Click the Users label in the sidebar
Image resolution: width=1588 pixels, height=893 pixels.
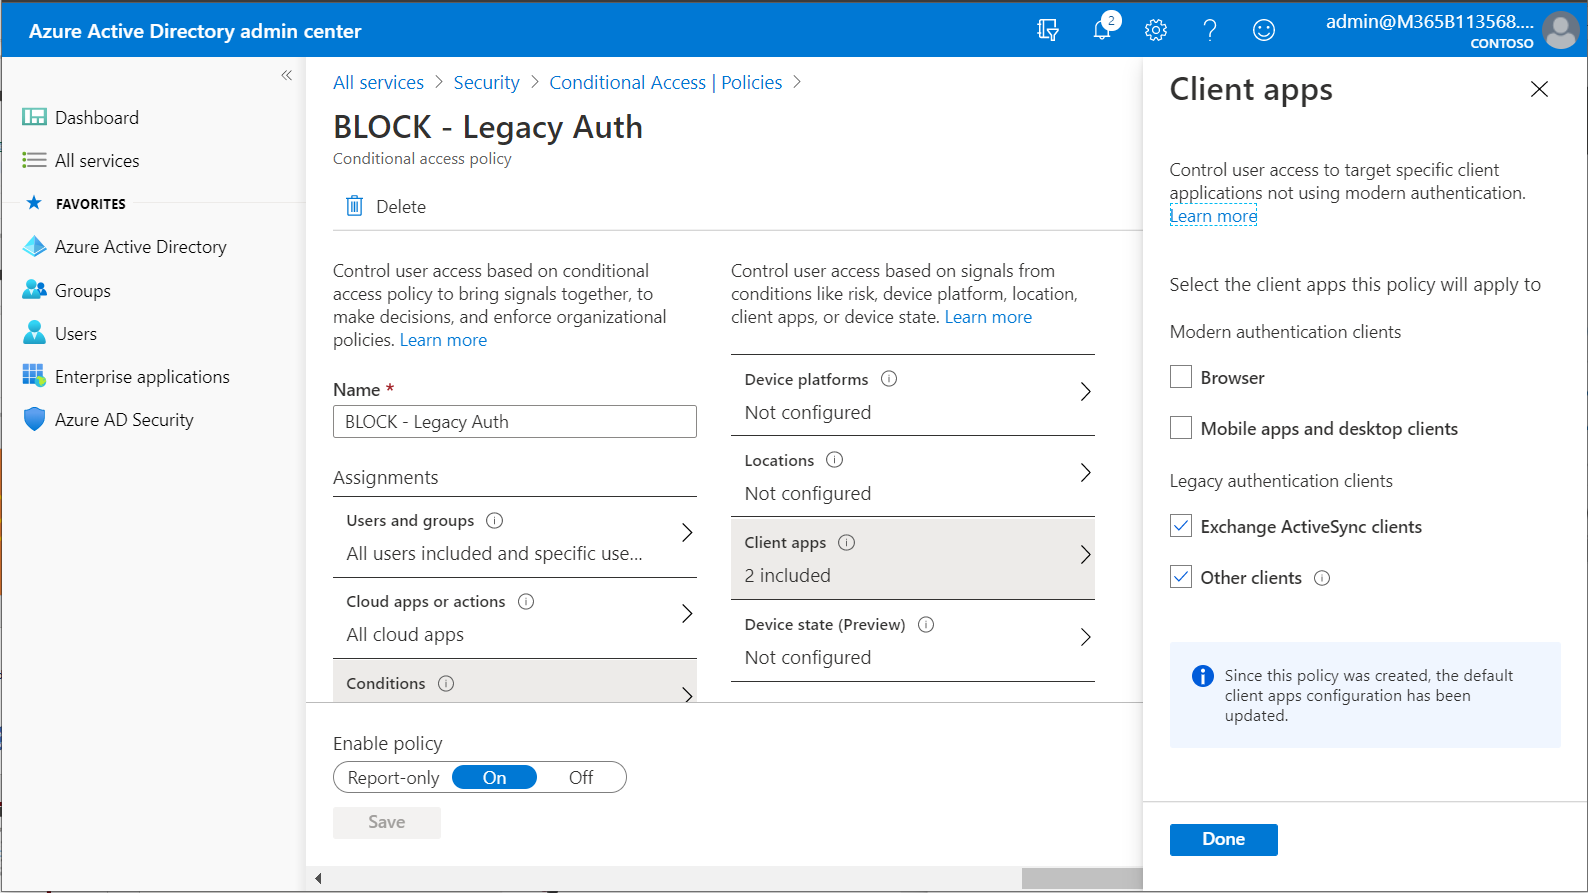pos(76,333)
